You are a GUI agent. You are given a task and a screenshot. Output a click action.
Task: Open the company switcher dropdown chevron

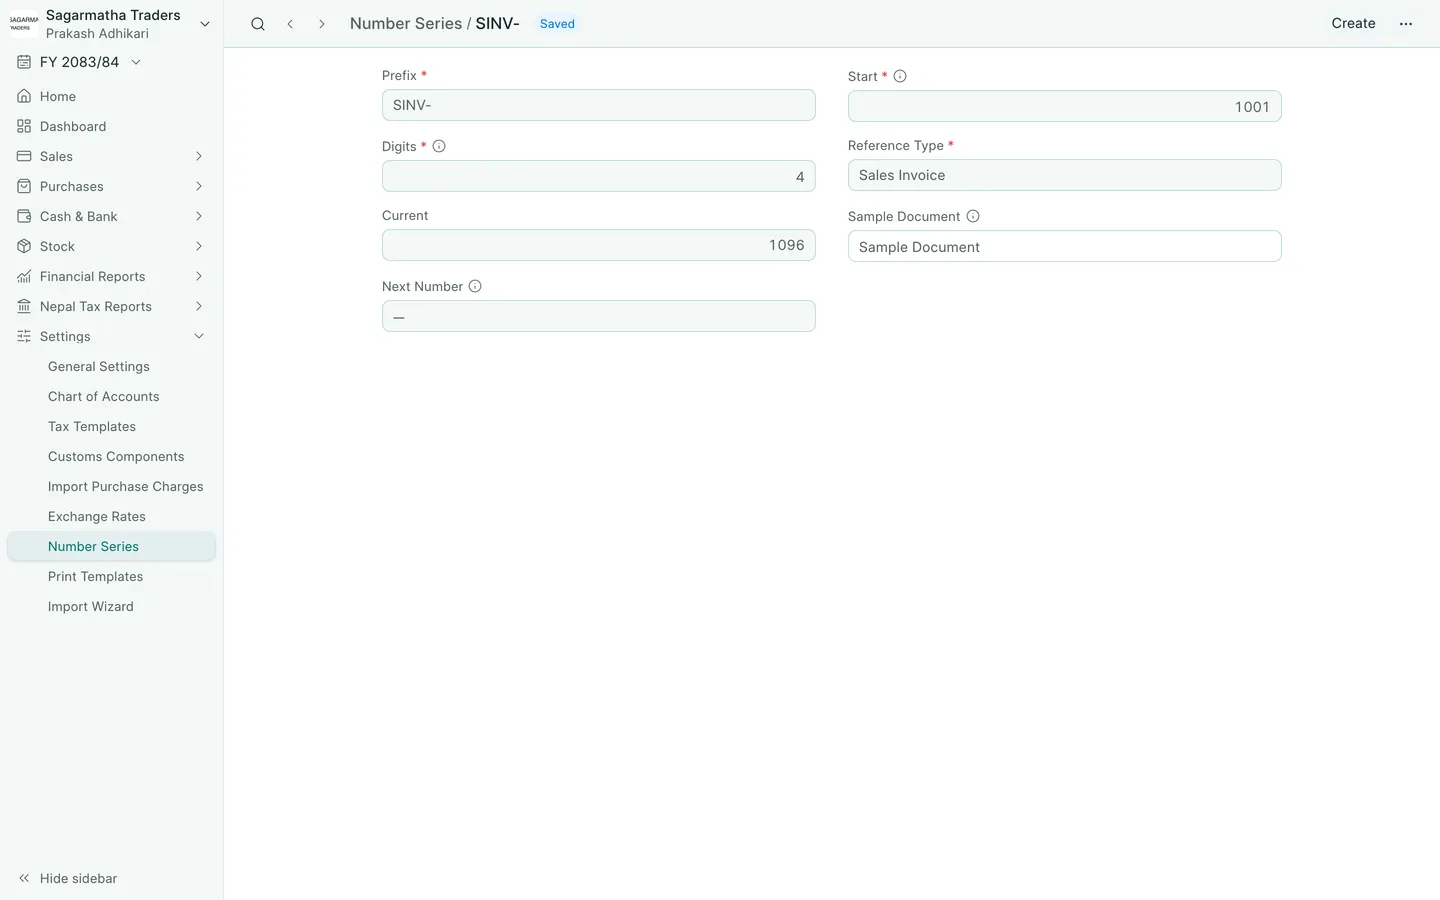pyautogui.click(x=205, y=24)
